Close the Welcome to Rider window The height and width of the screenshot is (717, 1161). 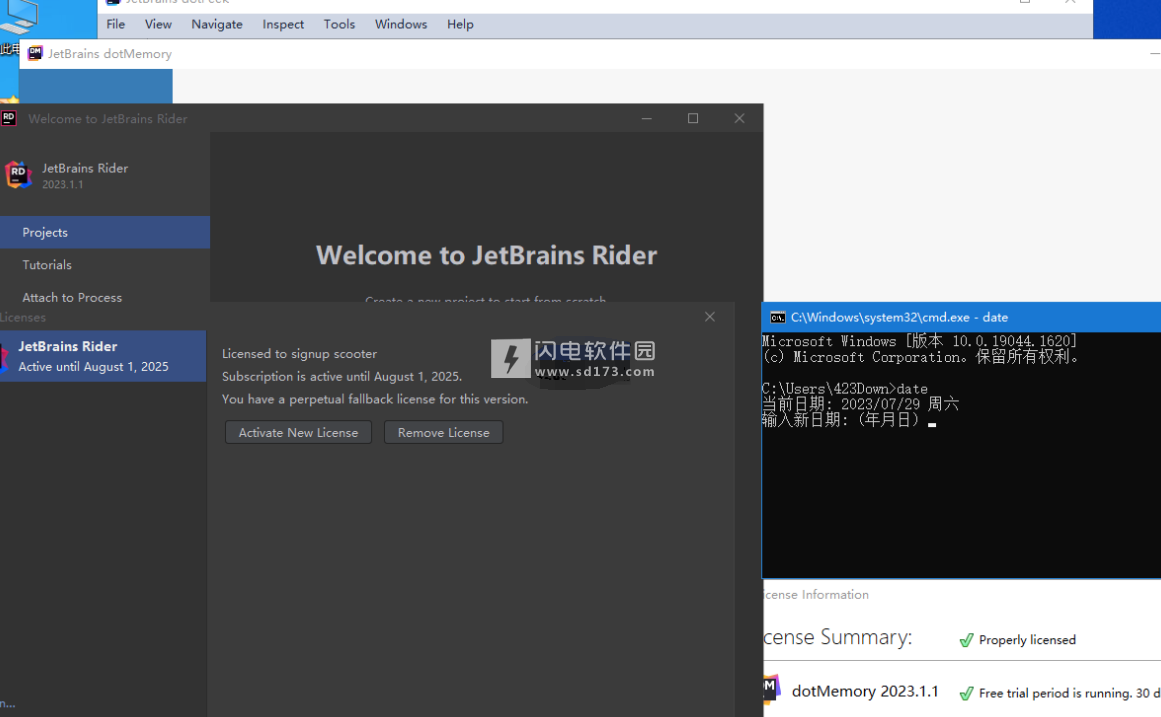(x=739, y=119)
